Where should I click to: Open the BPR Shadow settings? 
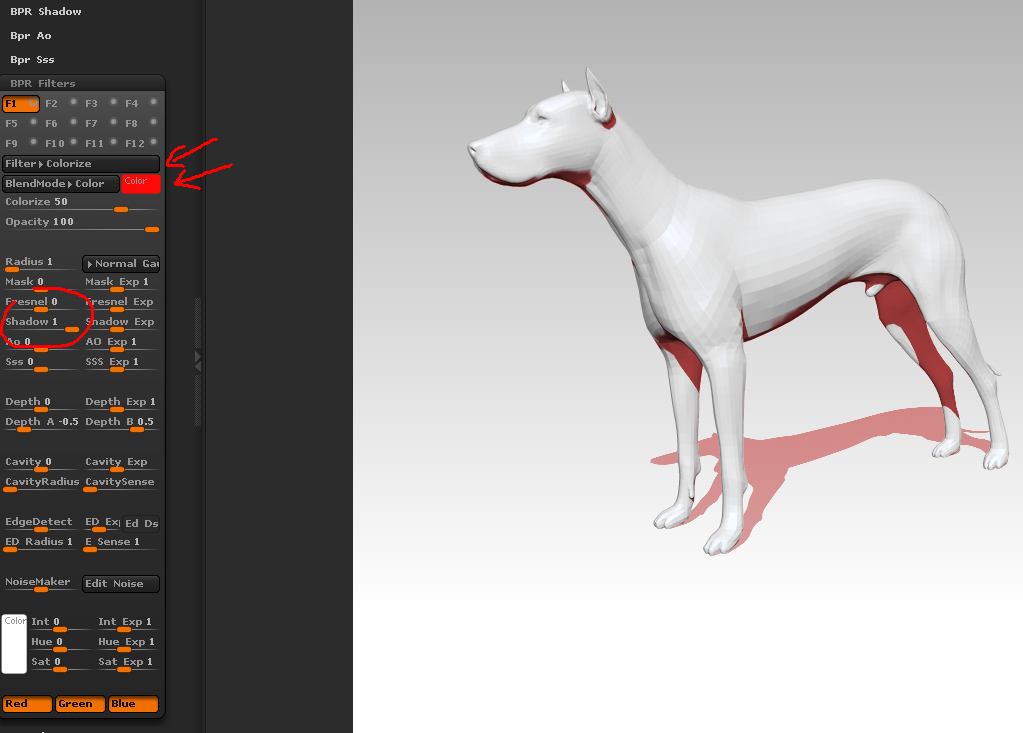coord(44,11)
